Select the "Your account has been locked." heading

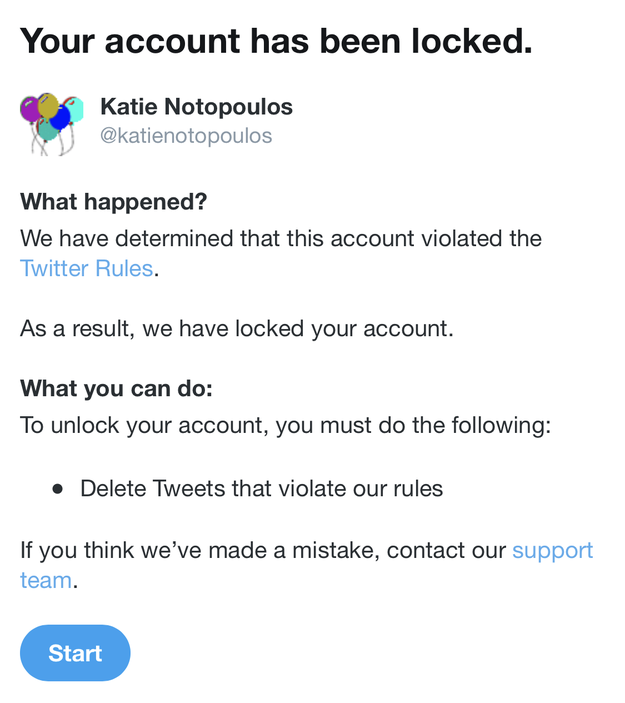click(x=276, y=41)
